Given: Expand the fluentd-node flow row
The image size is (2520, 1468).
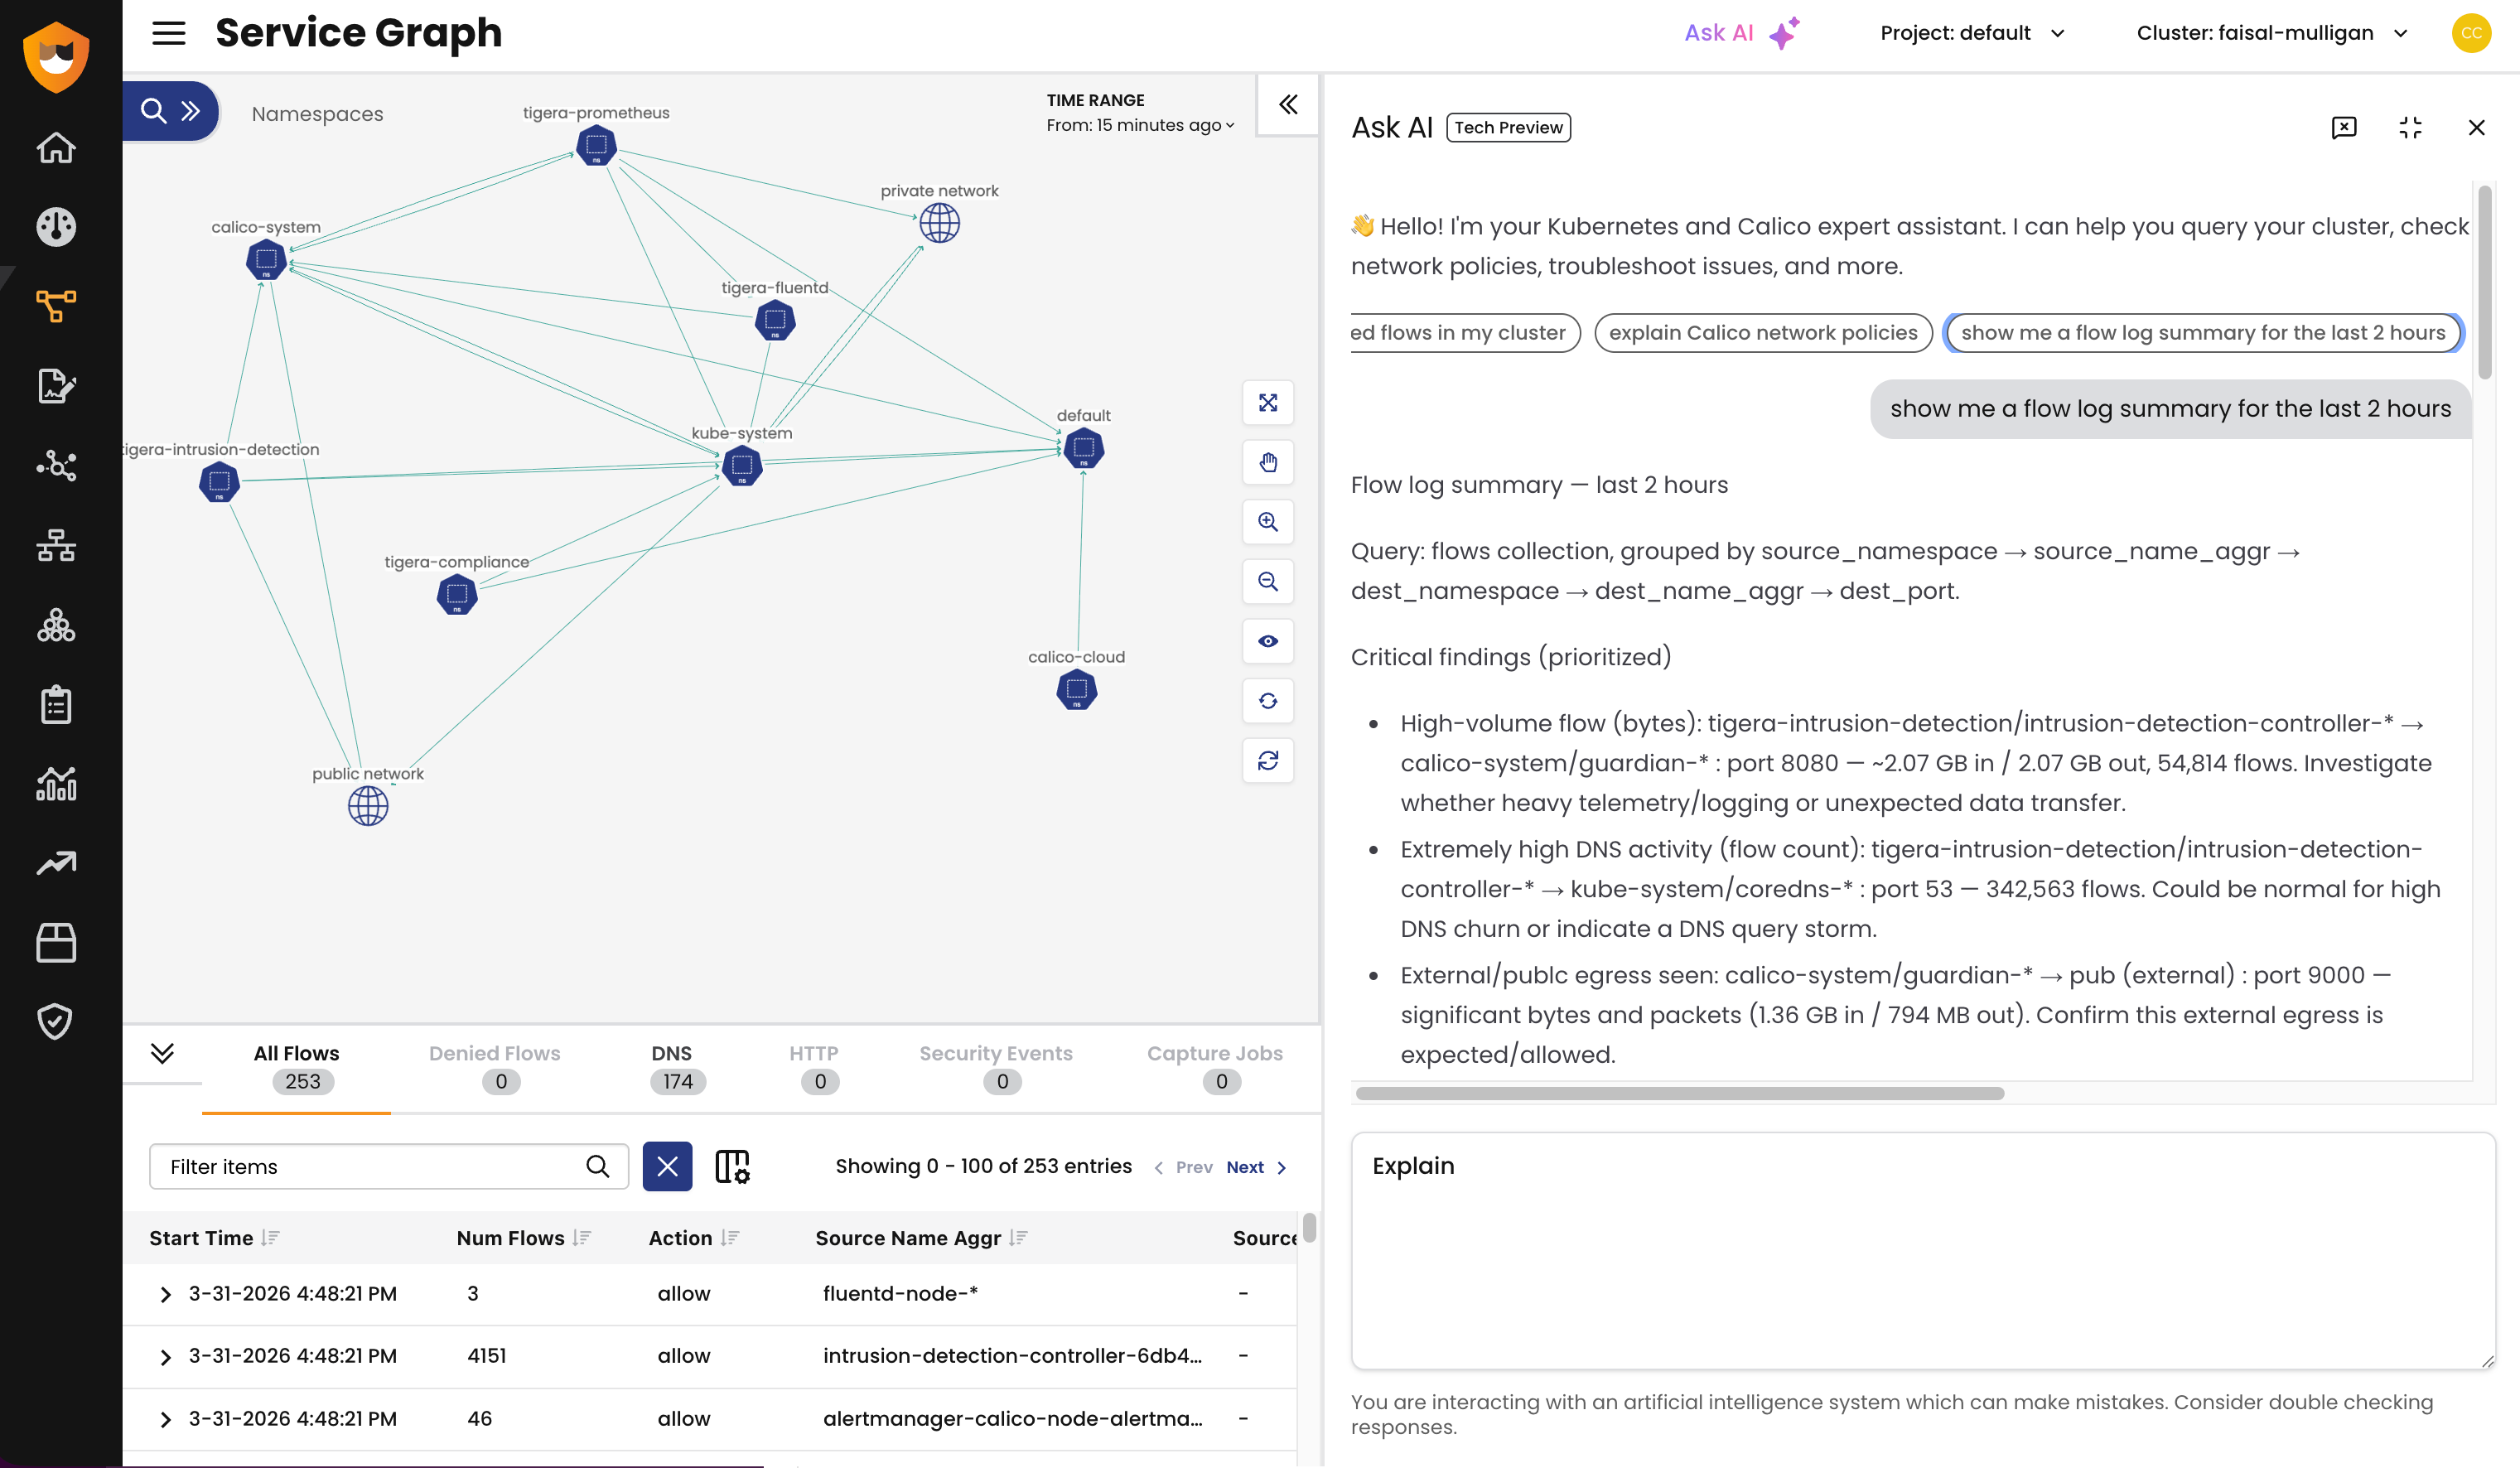Looking at the screenshot, I should tap(165, 1294).
